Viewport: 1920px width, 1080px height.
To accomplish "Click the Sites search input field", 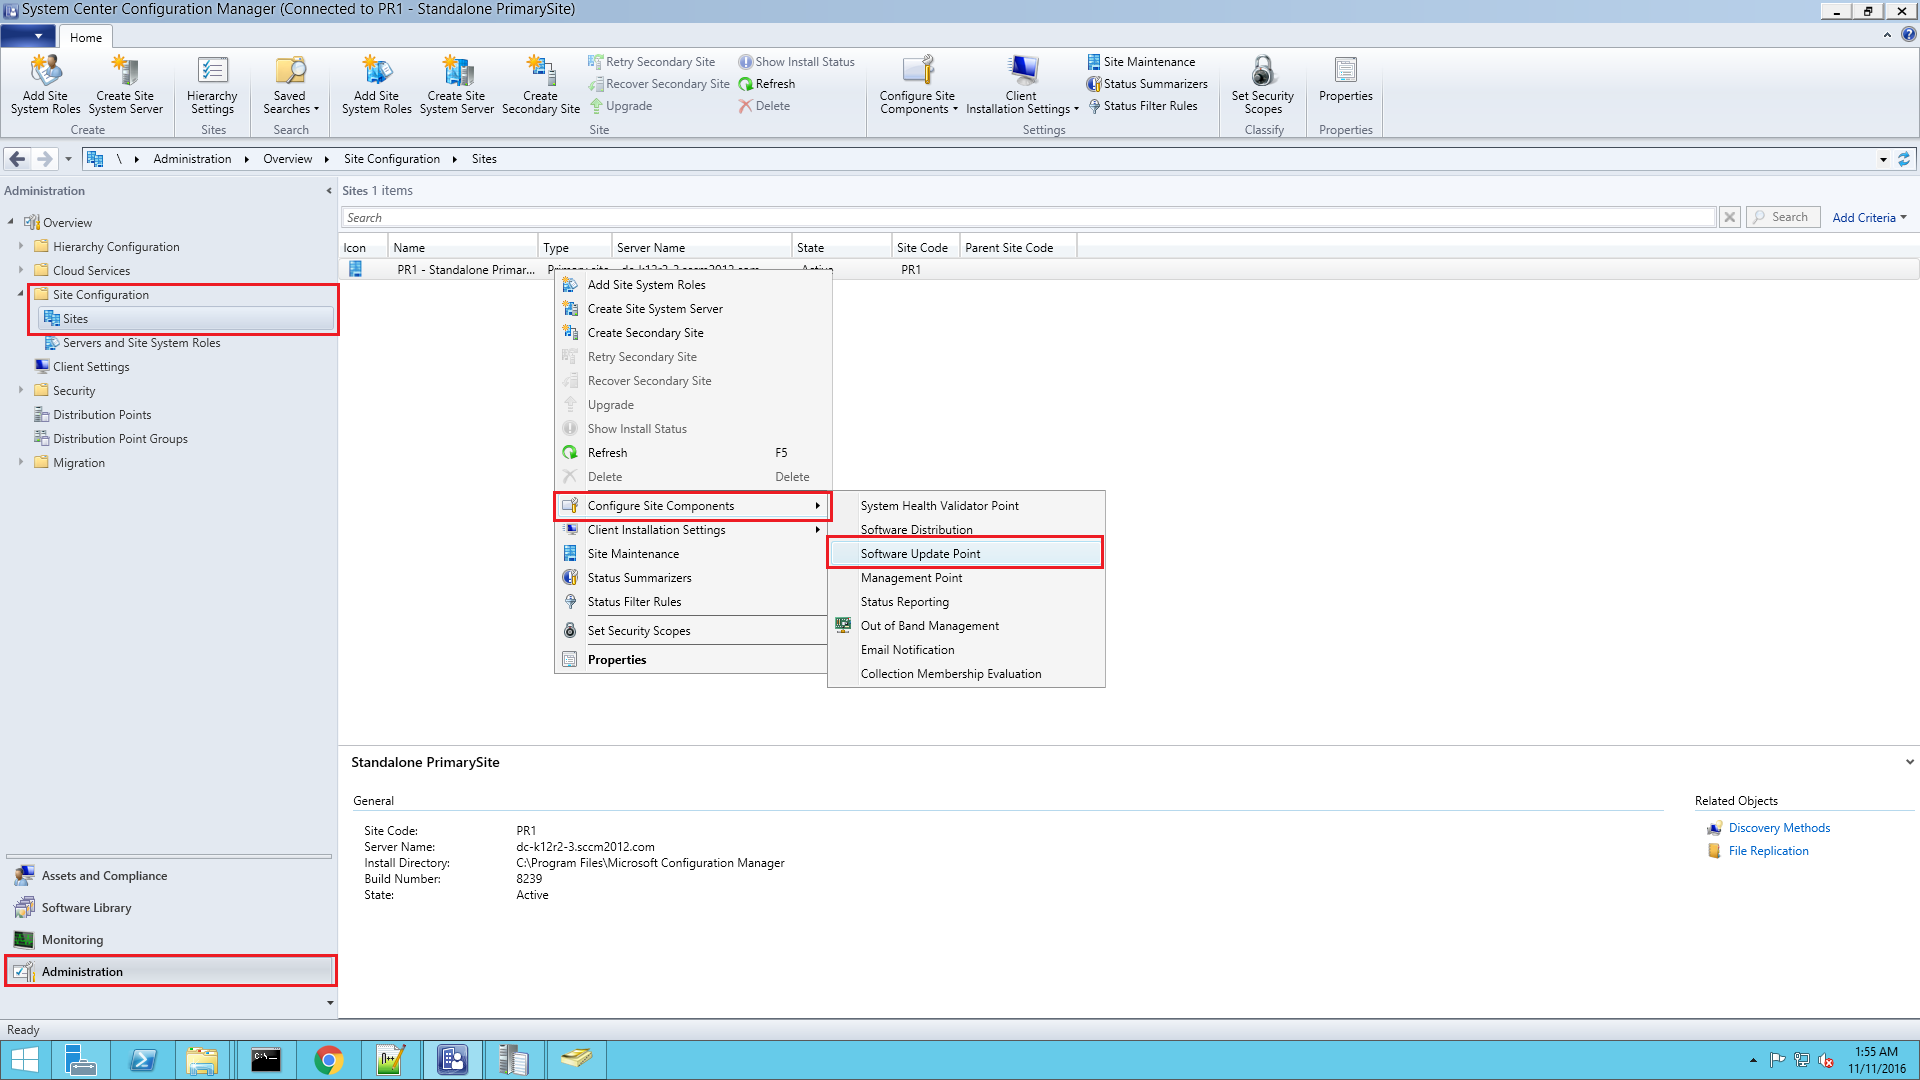I will click(x=1028, y=217).
